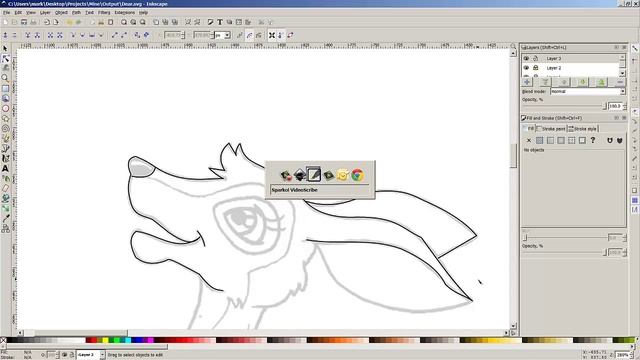This screenshot has width=640, height=360.
Task: Select the Pencil freehand tool
Action: [x=5, y=138]
